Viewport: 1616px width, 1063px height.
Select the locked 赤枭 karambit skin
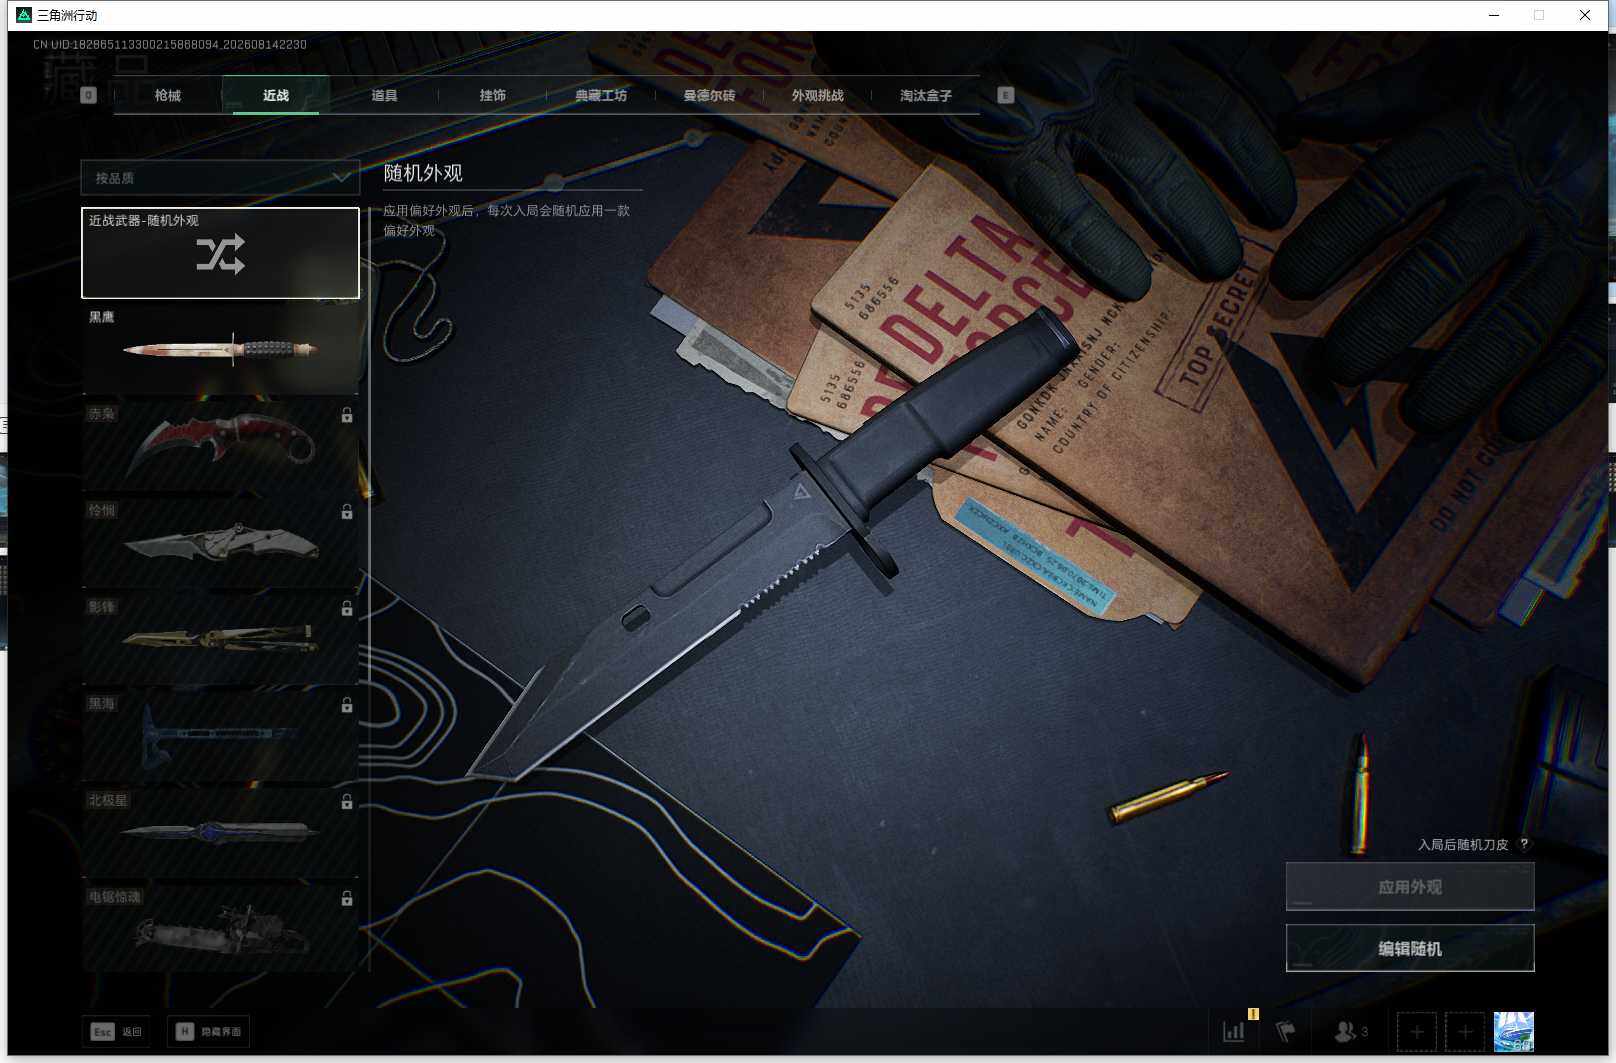tap(220, 446)
